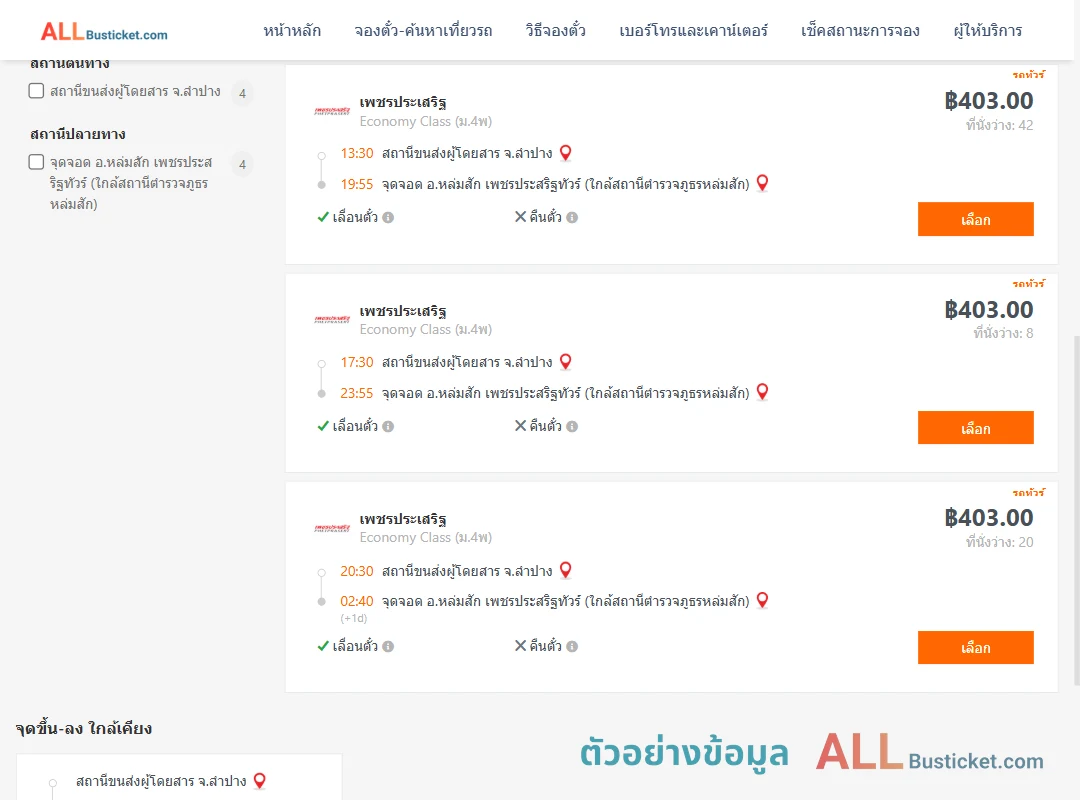This screenshot has width=1080, height=800.
Task: Click departure time 13:30
Action: [357, 154]
